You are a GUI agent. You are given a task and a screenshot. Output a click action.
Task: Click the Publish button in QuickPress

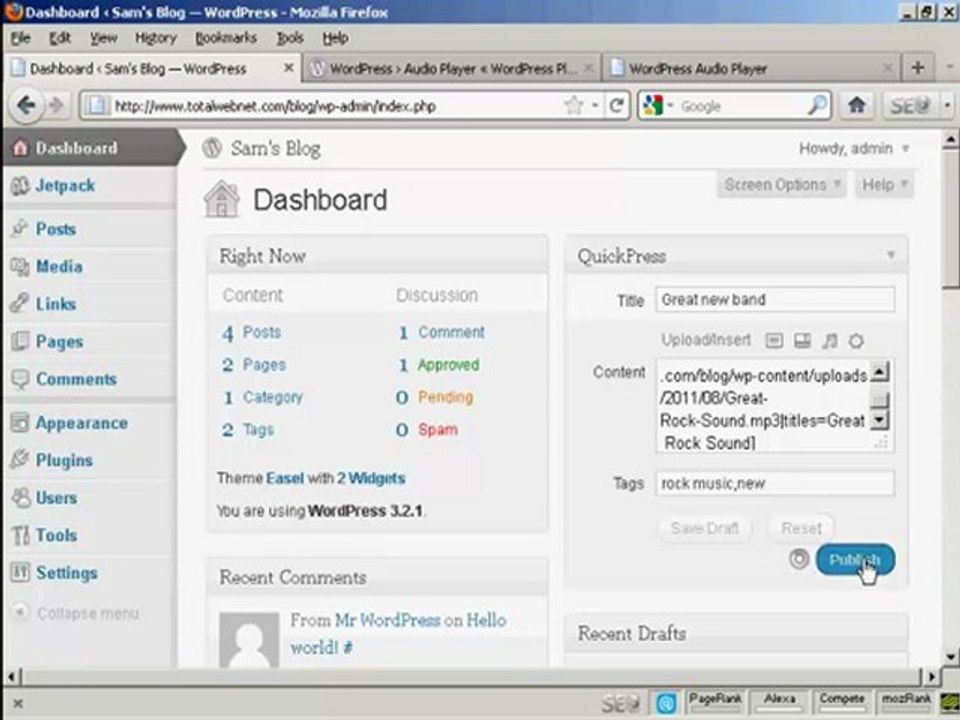tap(855, 559)
